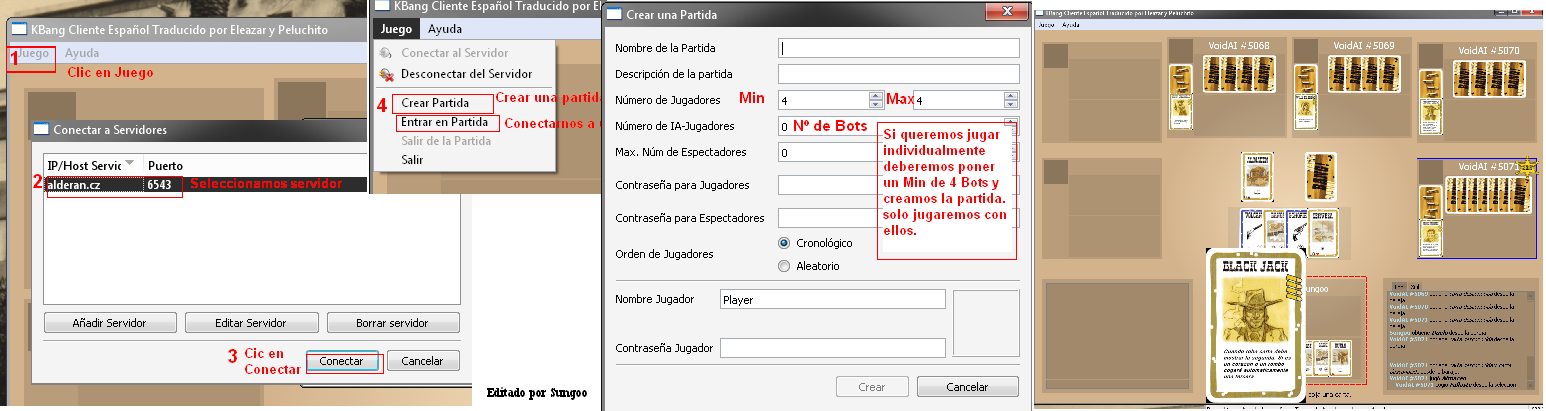Decrease minimum number of players
Screen dimensions: 1546x411
(876, 104)
